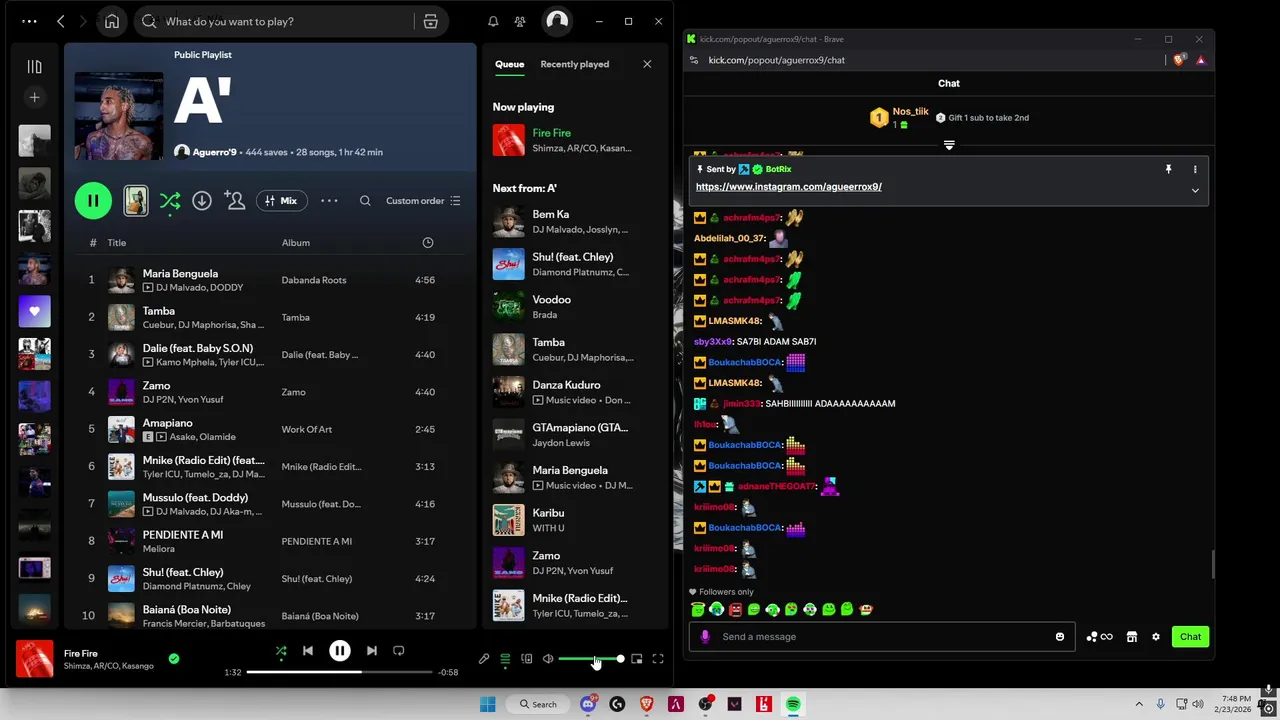Click search-in-playlist magnifier icon
The image size is (1280, 720).
coord(365,201)
